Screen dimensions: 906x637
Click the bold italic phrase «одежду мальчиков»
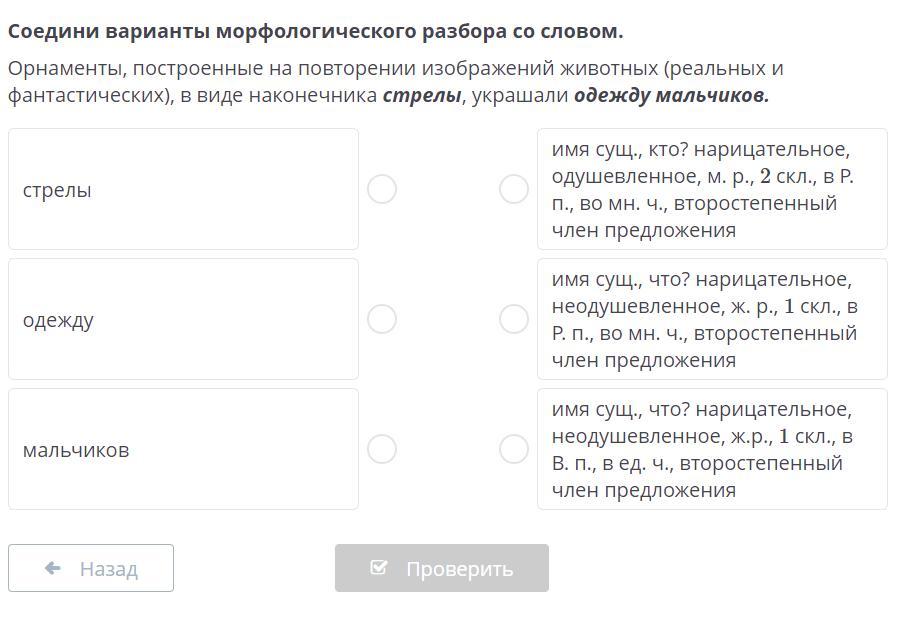(x=671, y=96)
